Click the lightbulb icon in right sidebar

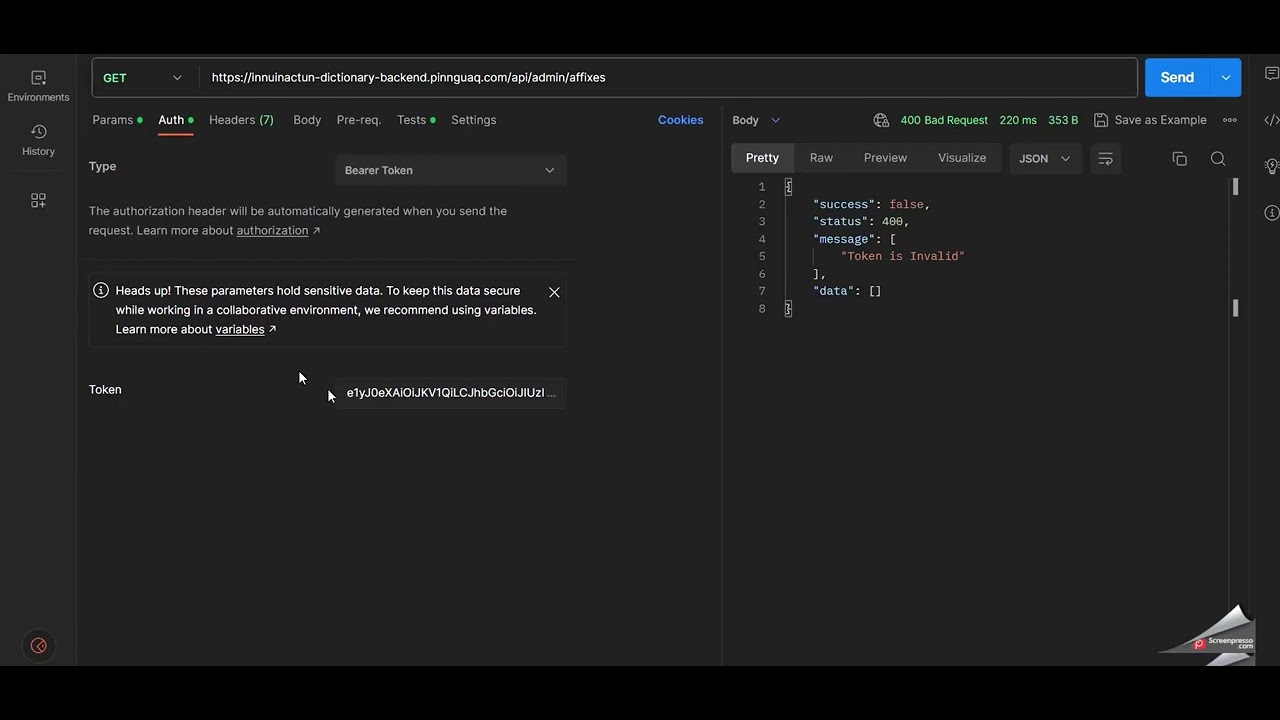1272,166
